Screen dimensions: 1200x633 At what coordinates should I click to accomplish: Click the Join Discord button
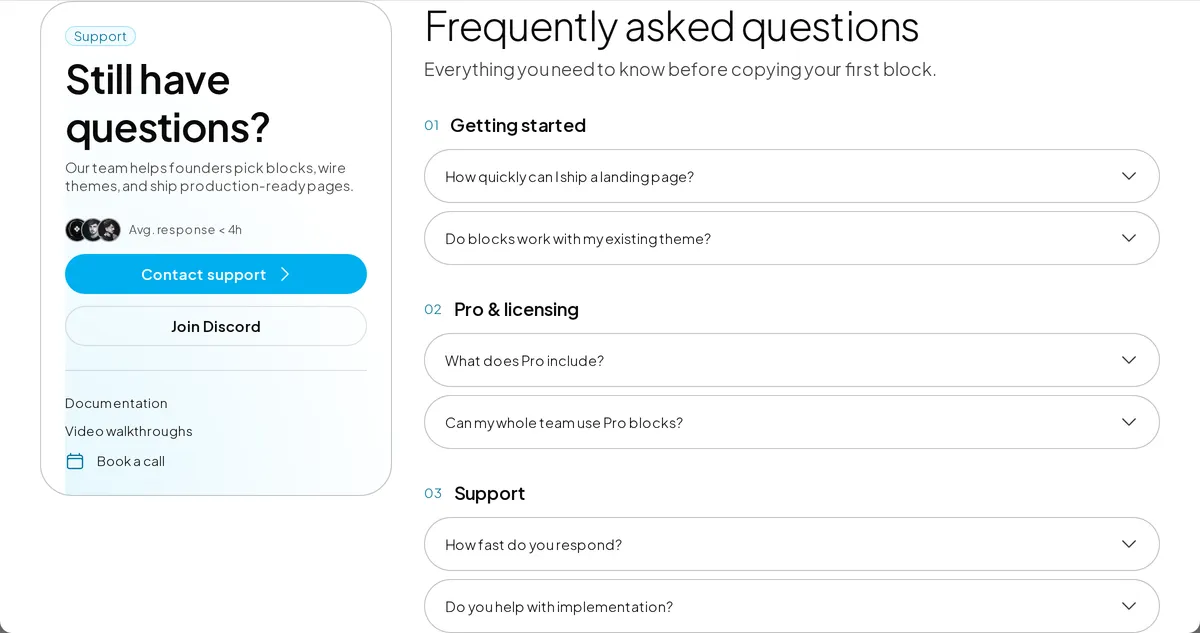[216, 326]
